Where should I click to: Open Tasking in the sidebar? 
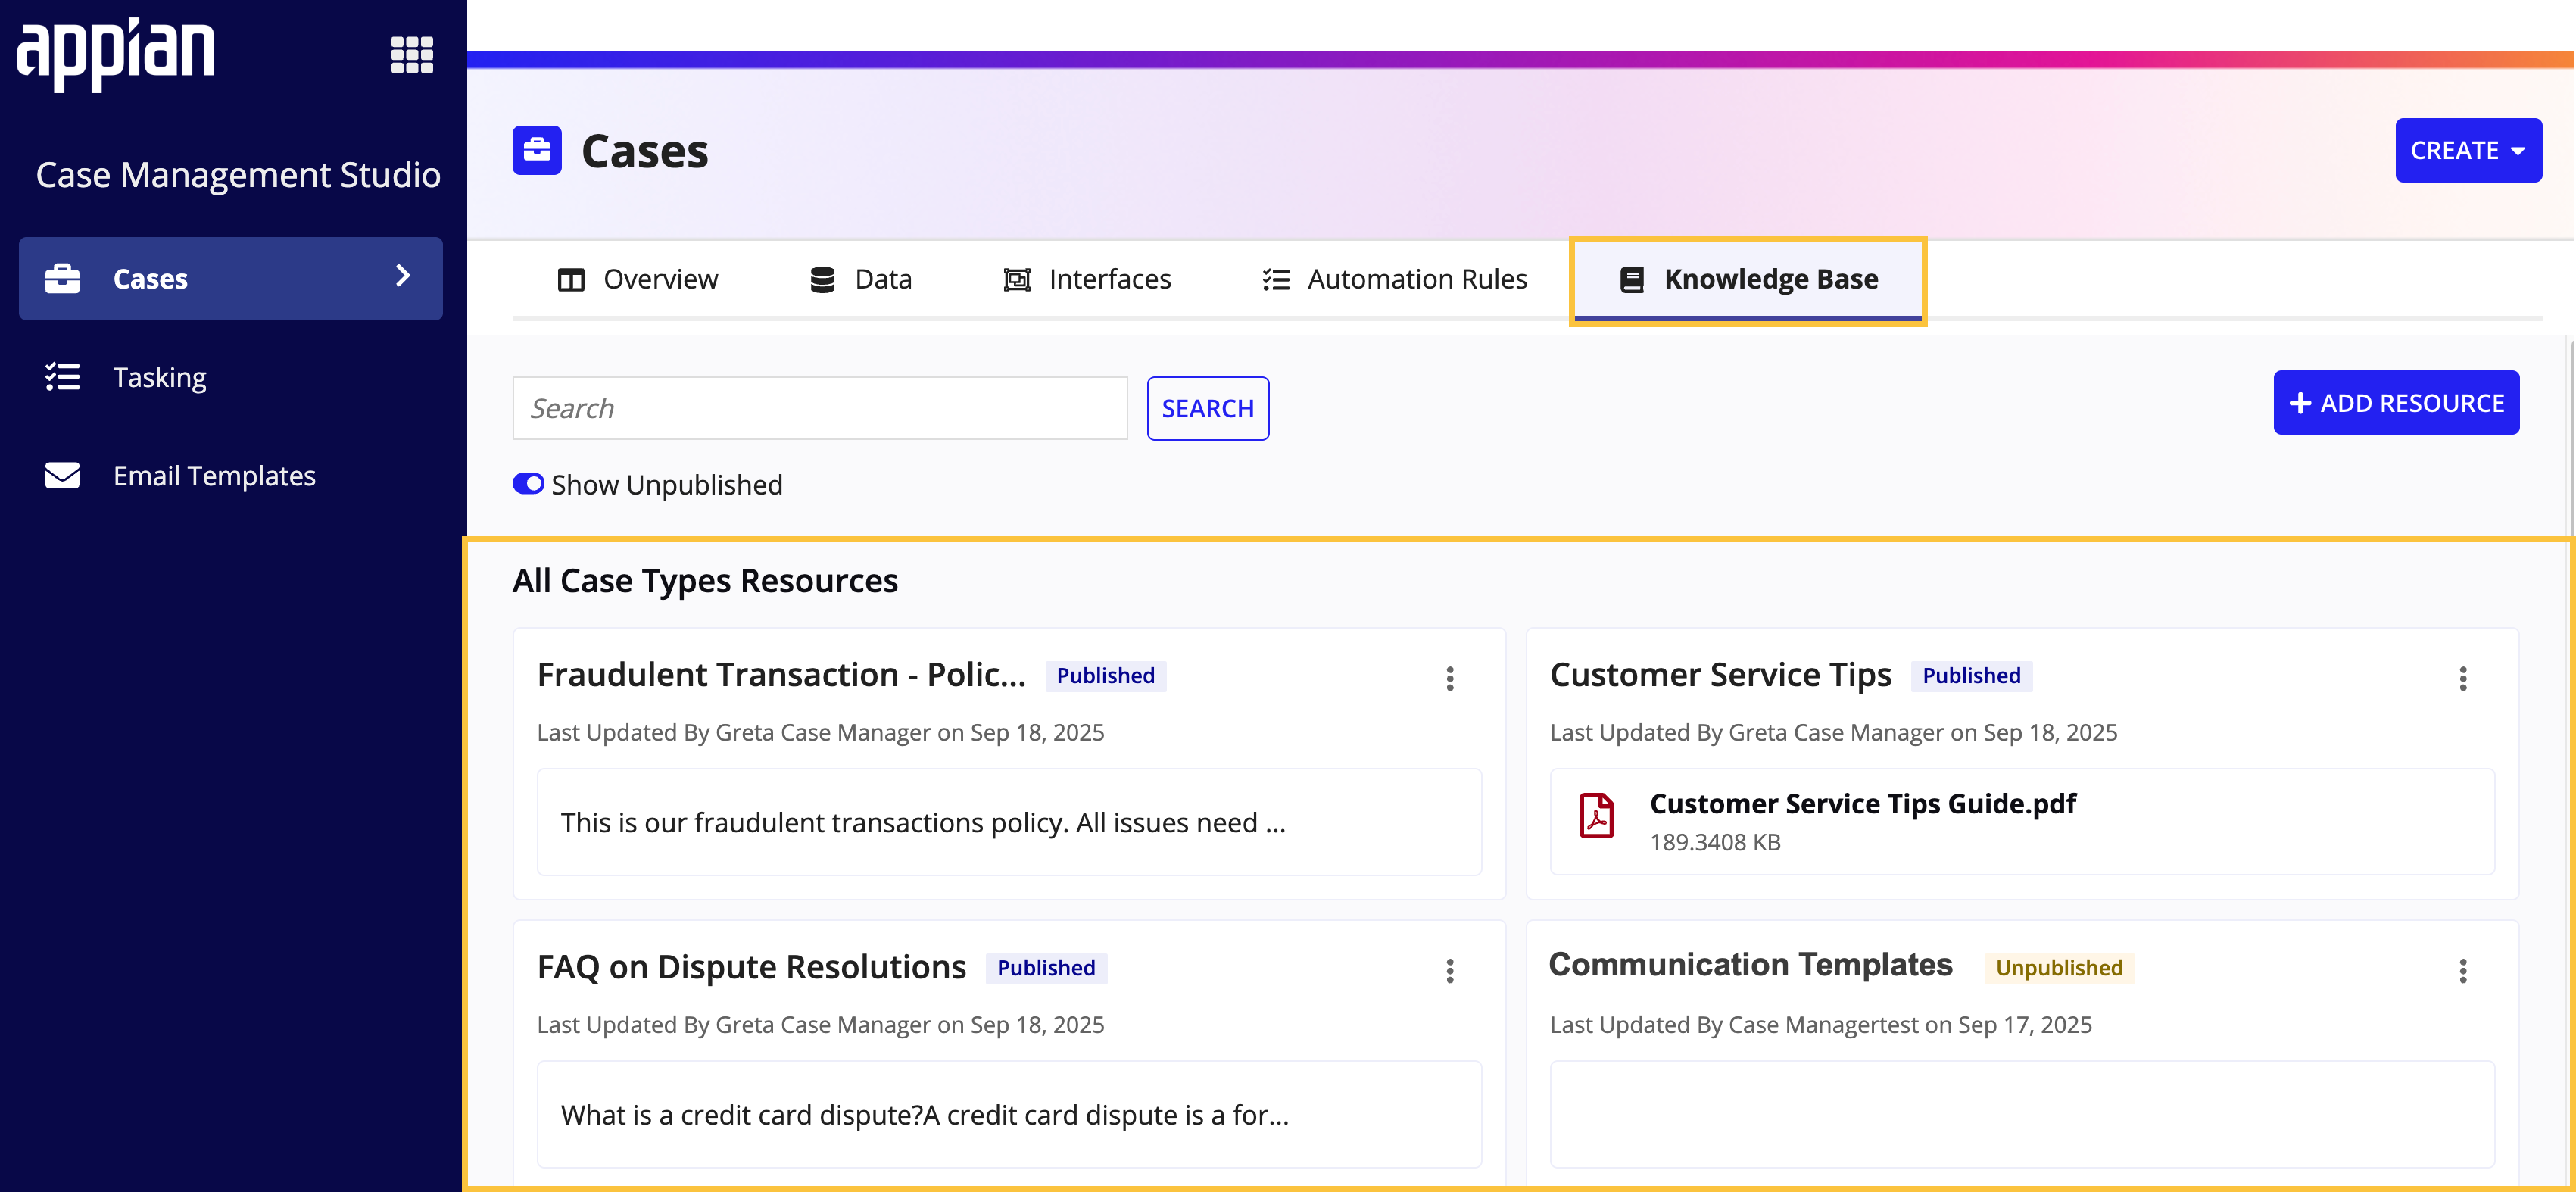(x=230, y=377)
